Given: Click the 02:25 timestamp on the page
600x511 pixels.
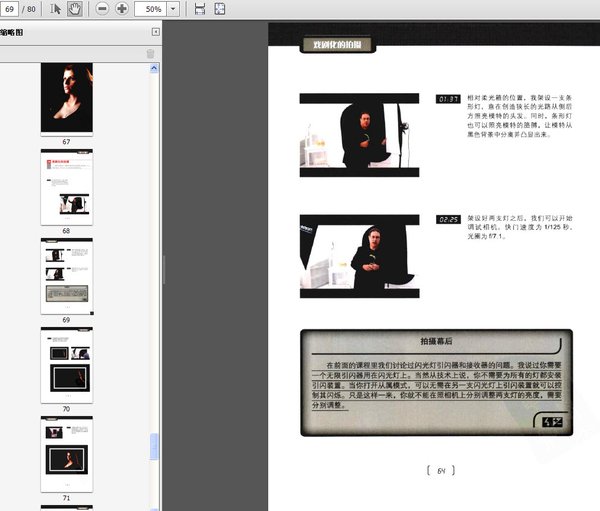Looking at the screenshot, I should click(448, 220).
